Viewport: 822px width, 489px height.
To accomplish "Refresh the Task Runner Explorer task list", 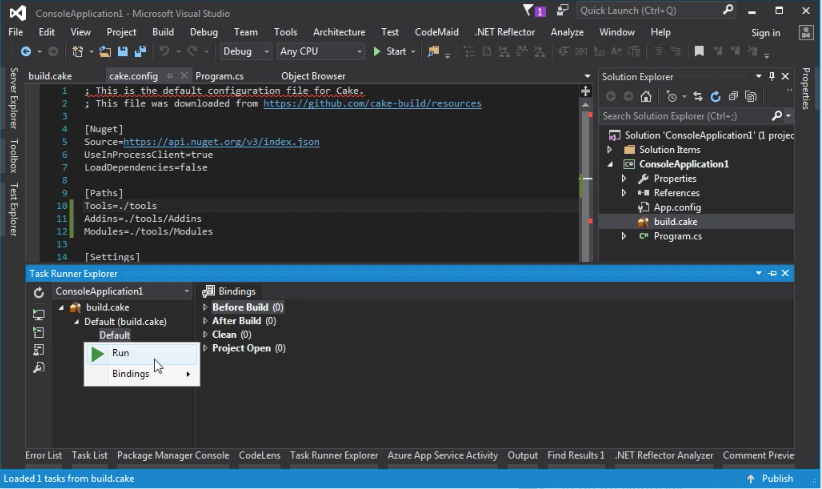I will (39, 292).
